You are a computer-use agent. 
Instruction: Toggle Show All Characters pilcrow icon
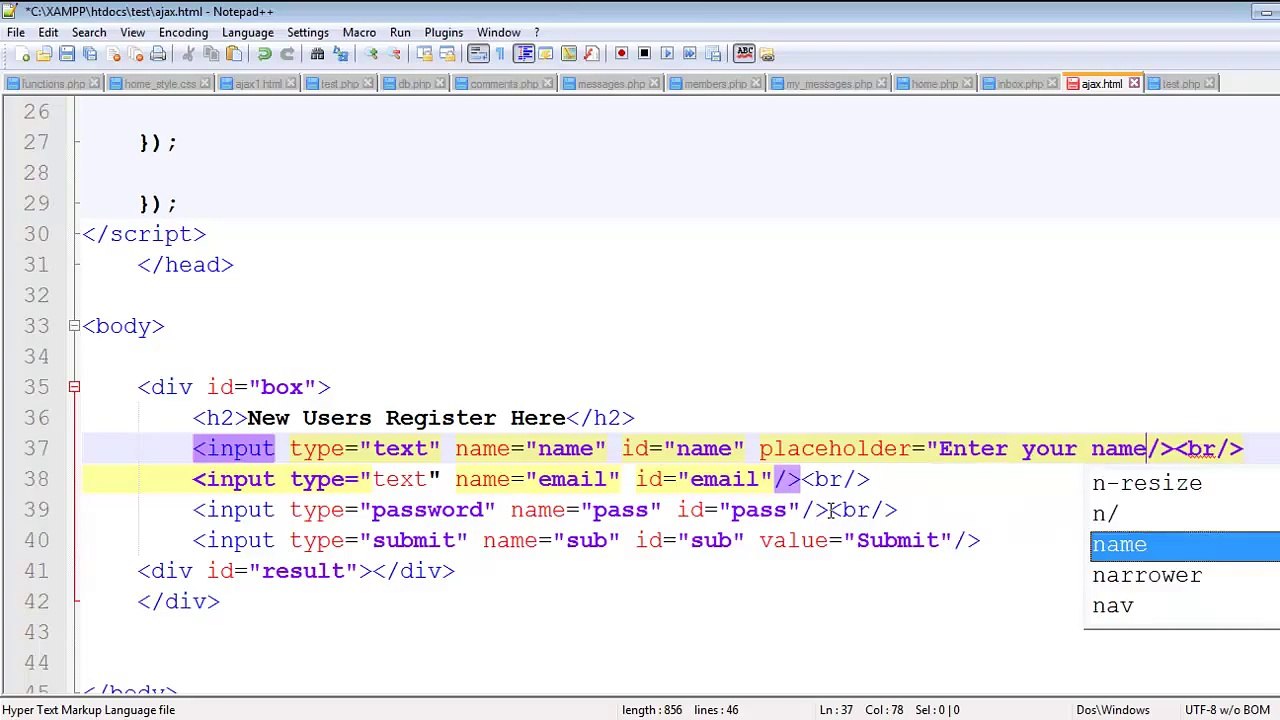click(x=500, y=54)
